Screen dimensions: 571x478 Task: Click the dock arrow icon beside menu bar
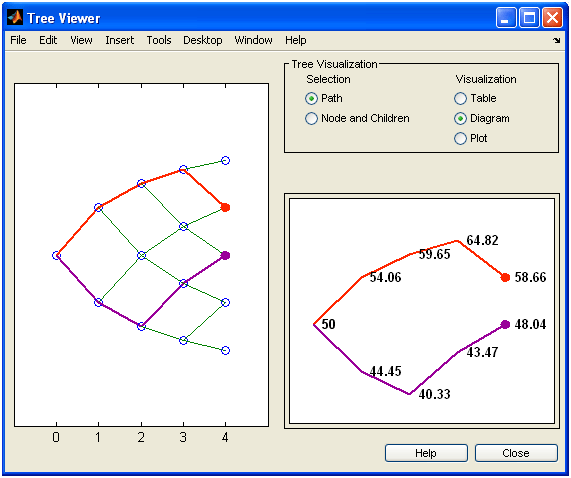[x=556, y=40]
